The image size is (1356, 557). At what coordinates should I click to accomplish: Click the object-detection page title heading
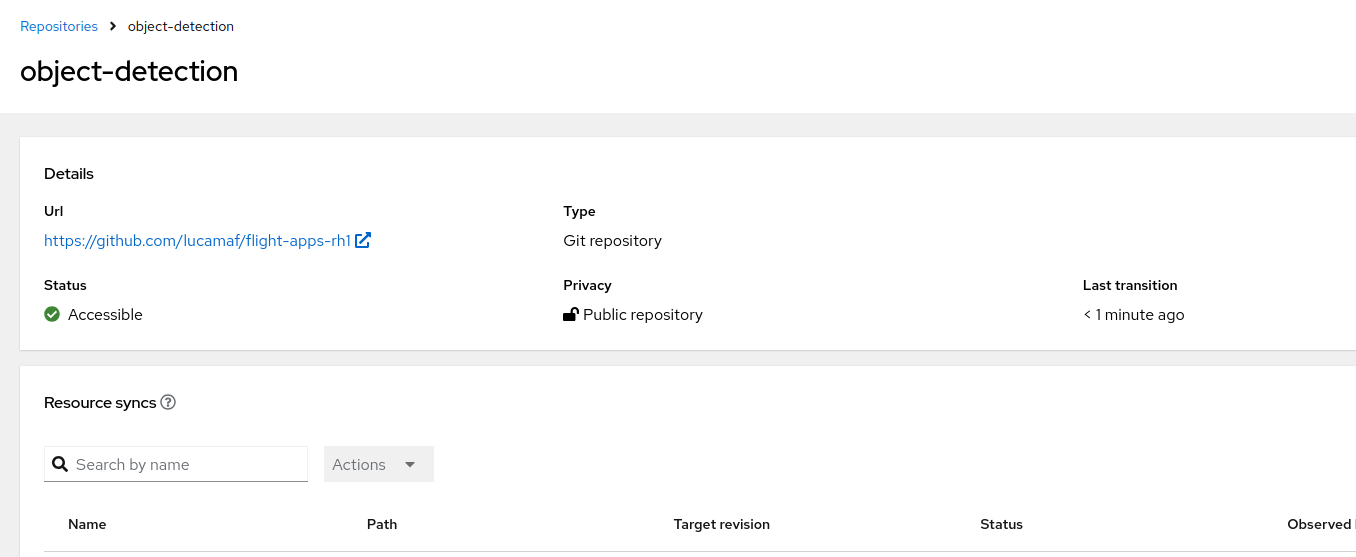click(129, 71)
